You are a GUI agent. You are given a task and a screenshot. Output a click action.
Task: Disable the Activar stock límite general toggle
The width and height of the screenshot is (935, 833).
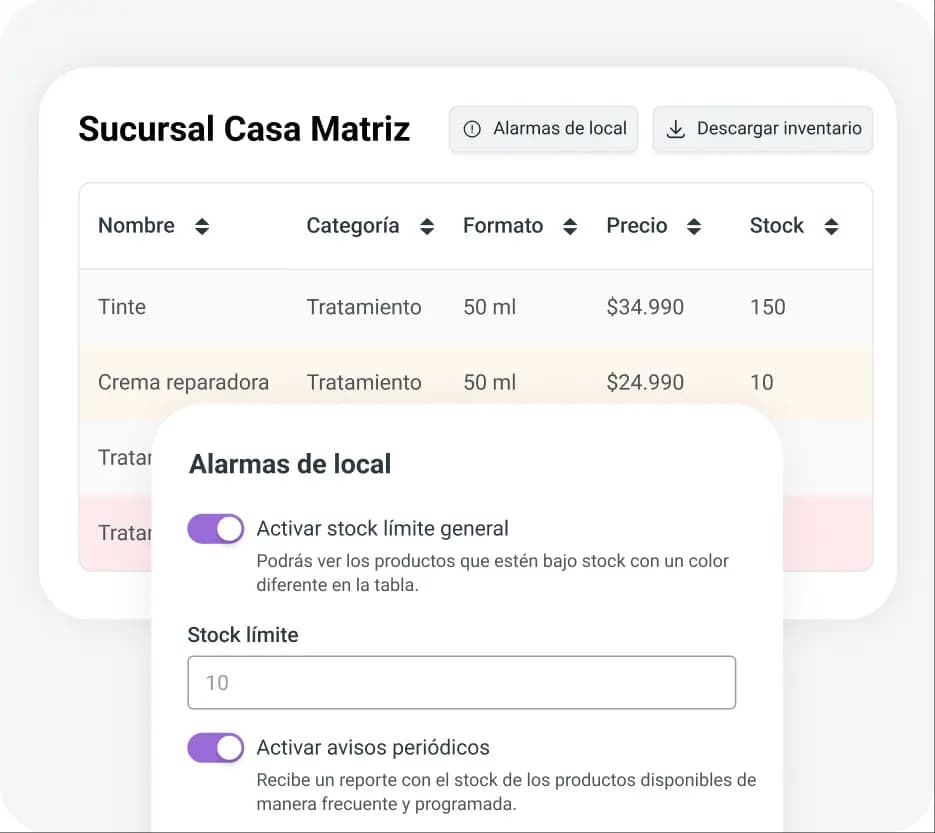[215, 528]
